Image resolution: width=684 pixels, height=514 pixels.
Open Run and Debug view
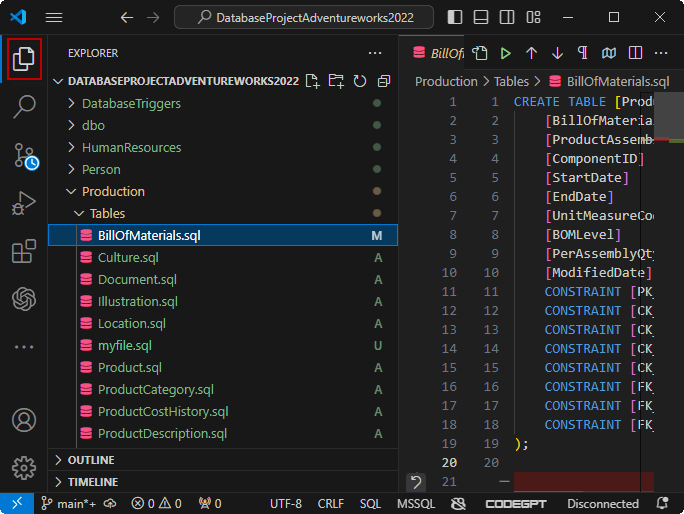[24, 204]
